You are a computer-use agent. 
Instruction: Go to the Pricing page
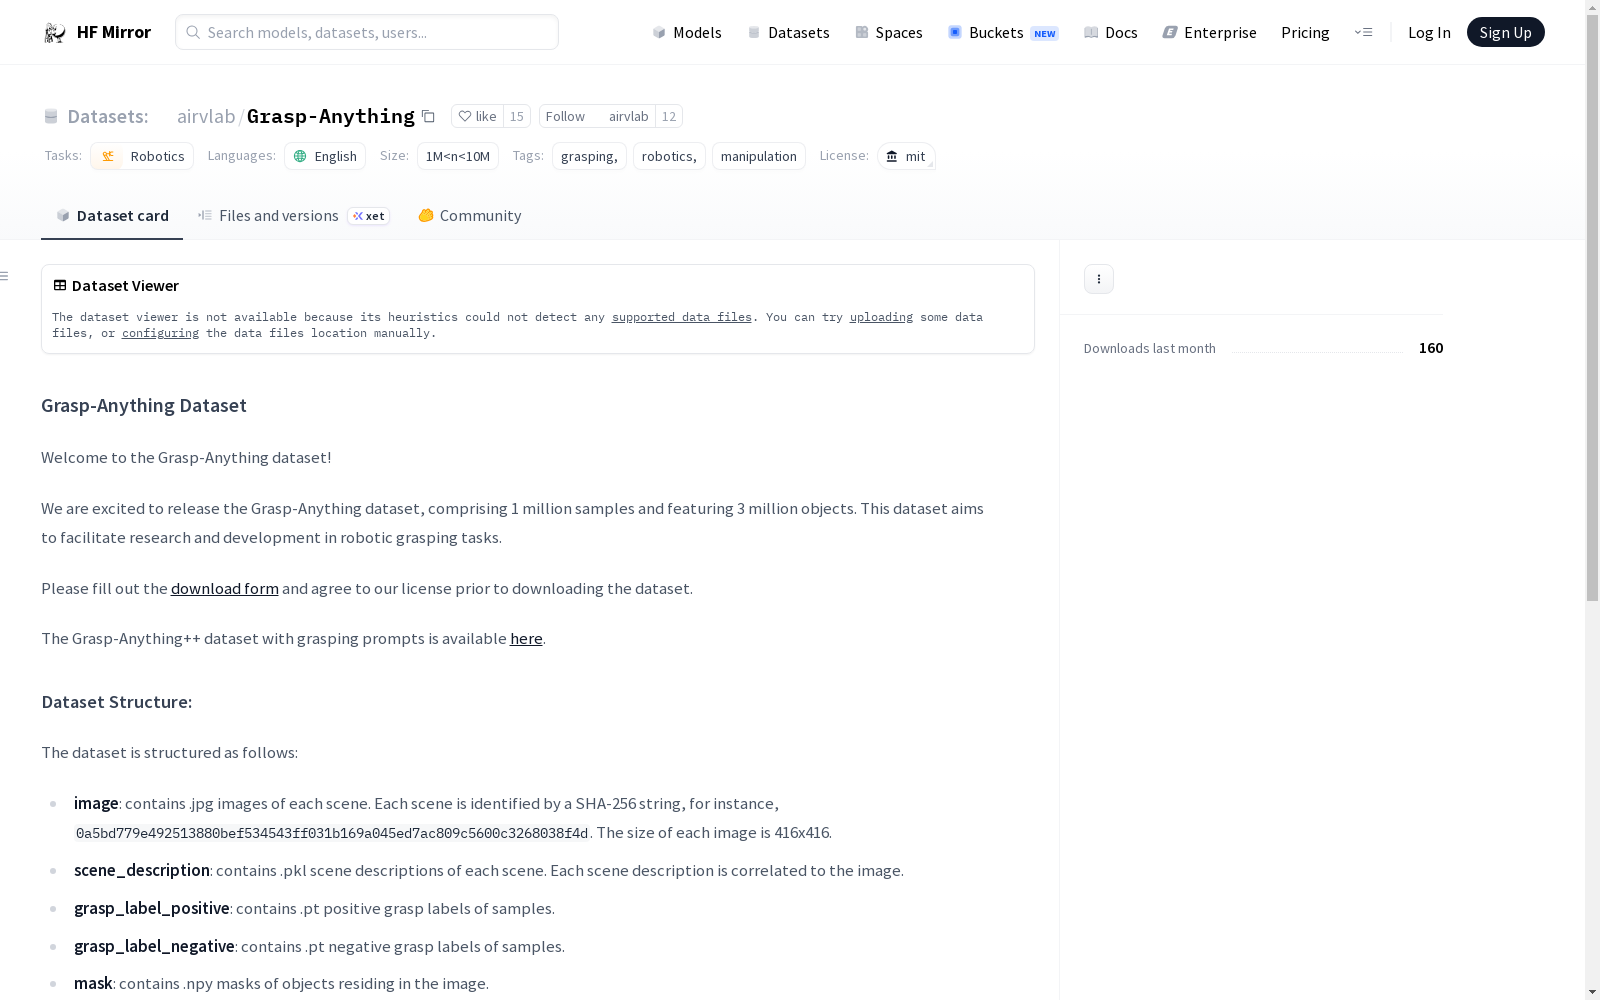1305,32
